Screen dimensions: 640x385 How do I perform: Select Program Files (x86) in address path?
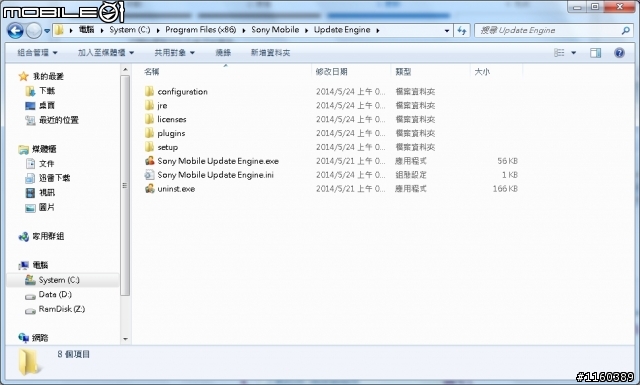[x=200, y=30]
